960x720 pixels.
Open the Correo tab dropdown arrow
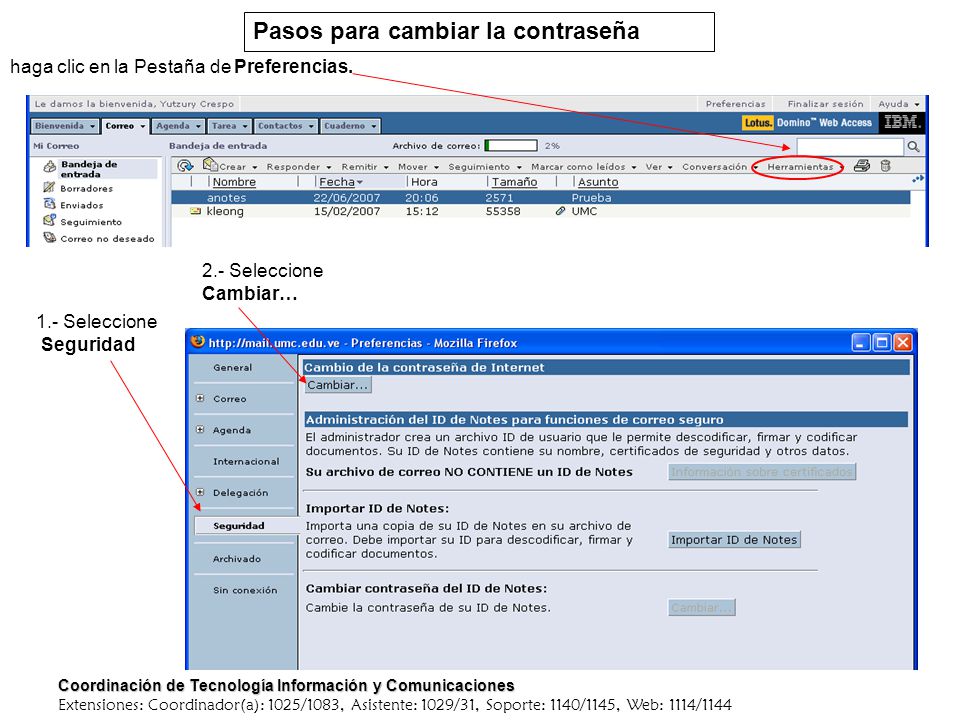point(143,126)
